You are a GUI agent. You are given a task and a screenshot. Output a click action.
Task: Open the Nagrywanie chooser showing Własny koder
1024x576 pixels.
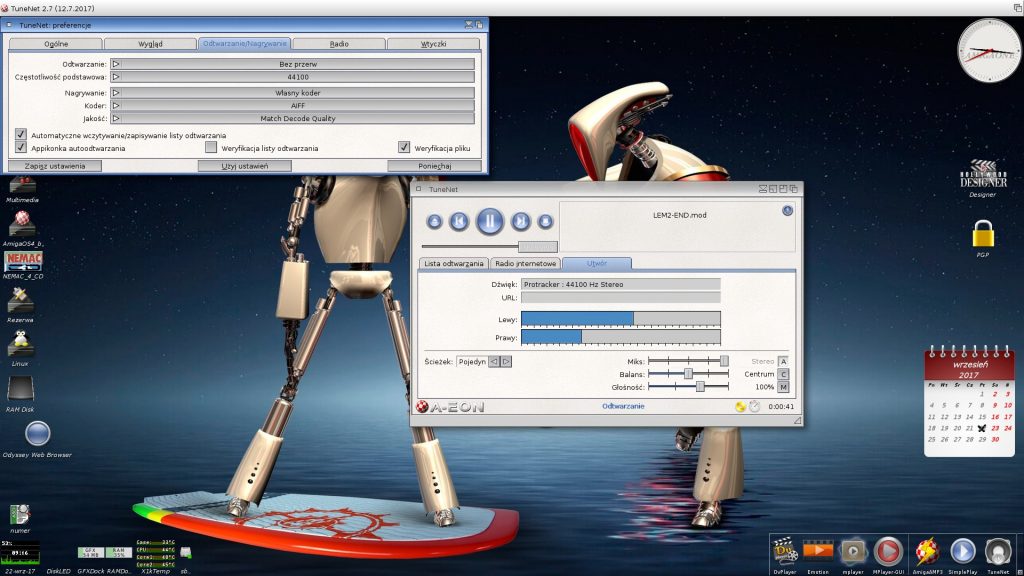(x=292, y=93)
